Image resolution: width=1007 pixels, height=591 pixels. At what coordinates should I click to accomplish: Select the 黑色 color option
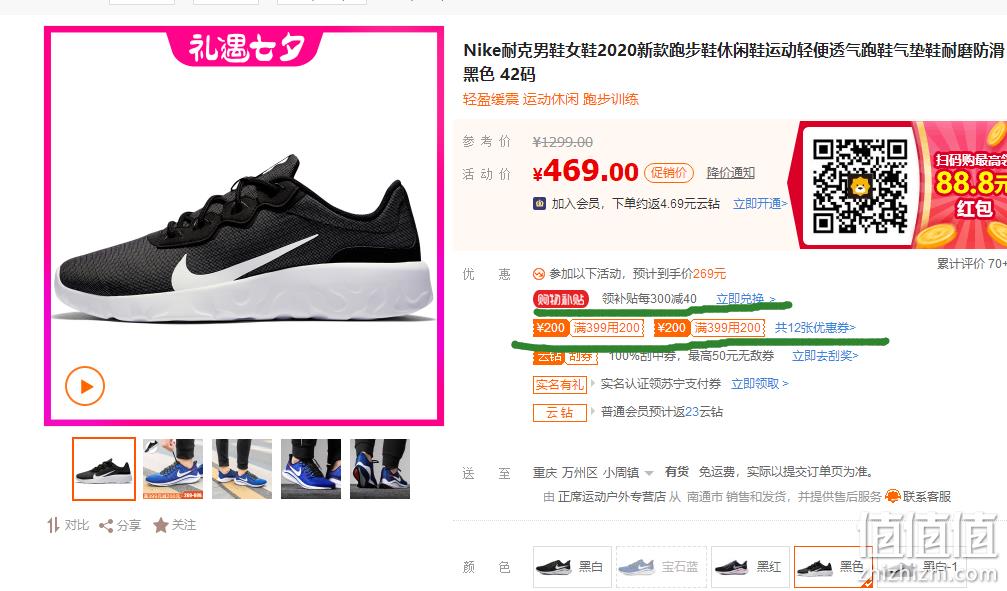click(833, 567)
